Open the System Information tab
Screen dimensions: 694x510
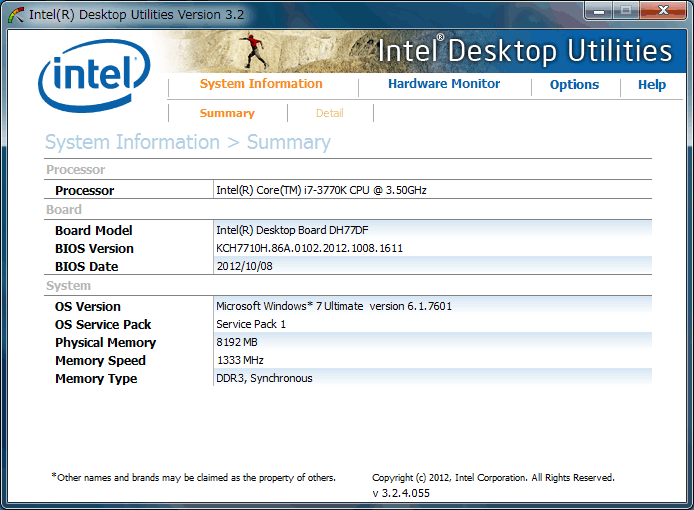(x=261, y=84)
